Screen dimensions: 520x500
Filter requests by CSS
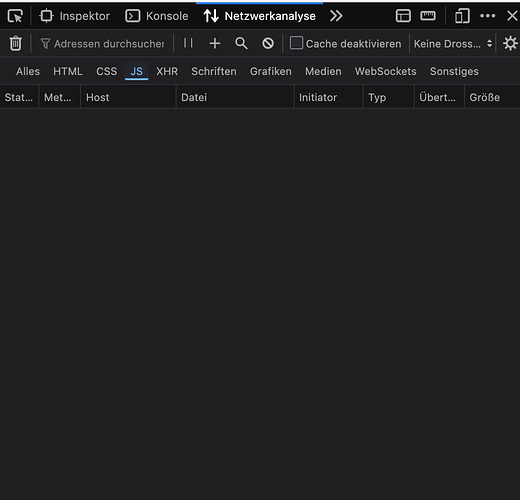click(107, 71)
